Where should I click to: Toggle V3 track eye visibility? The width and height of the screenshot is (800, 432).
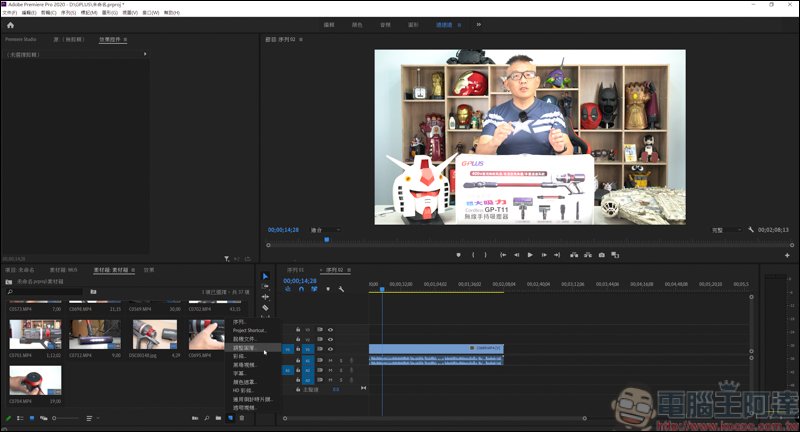[330, 329]
